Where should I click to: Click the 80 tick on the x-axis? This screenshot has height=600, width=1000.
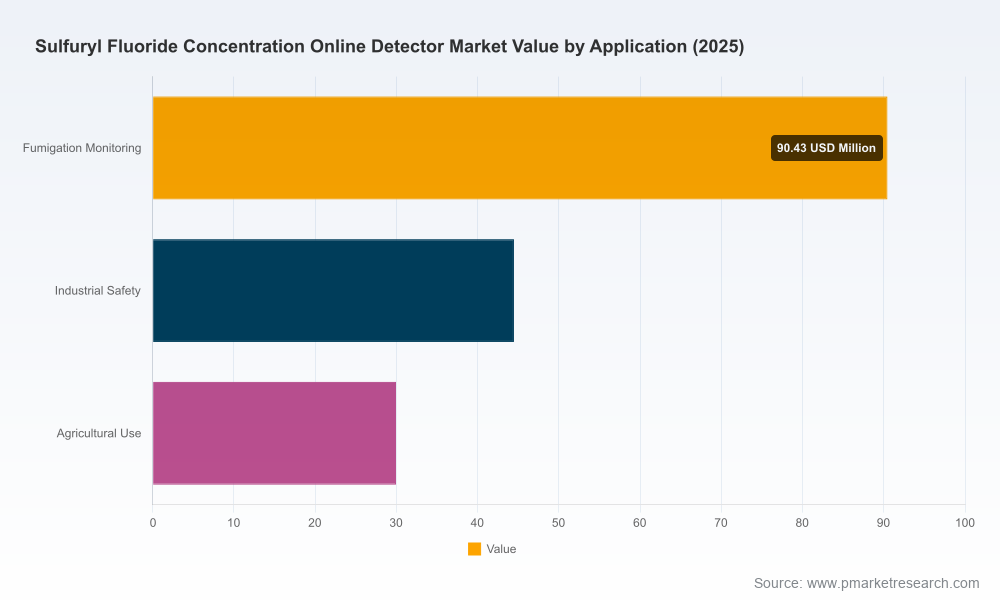coord(802,523)
